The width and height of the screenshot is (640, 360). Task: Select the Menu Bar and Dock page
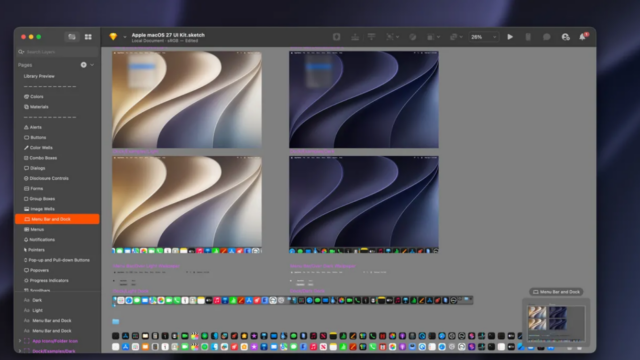[57, 219]
